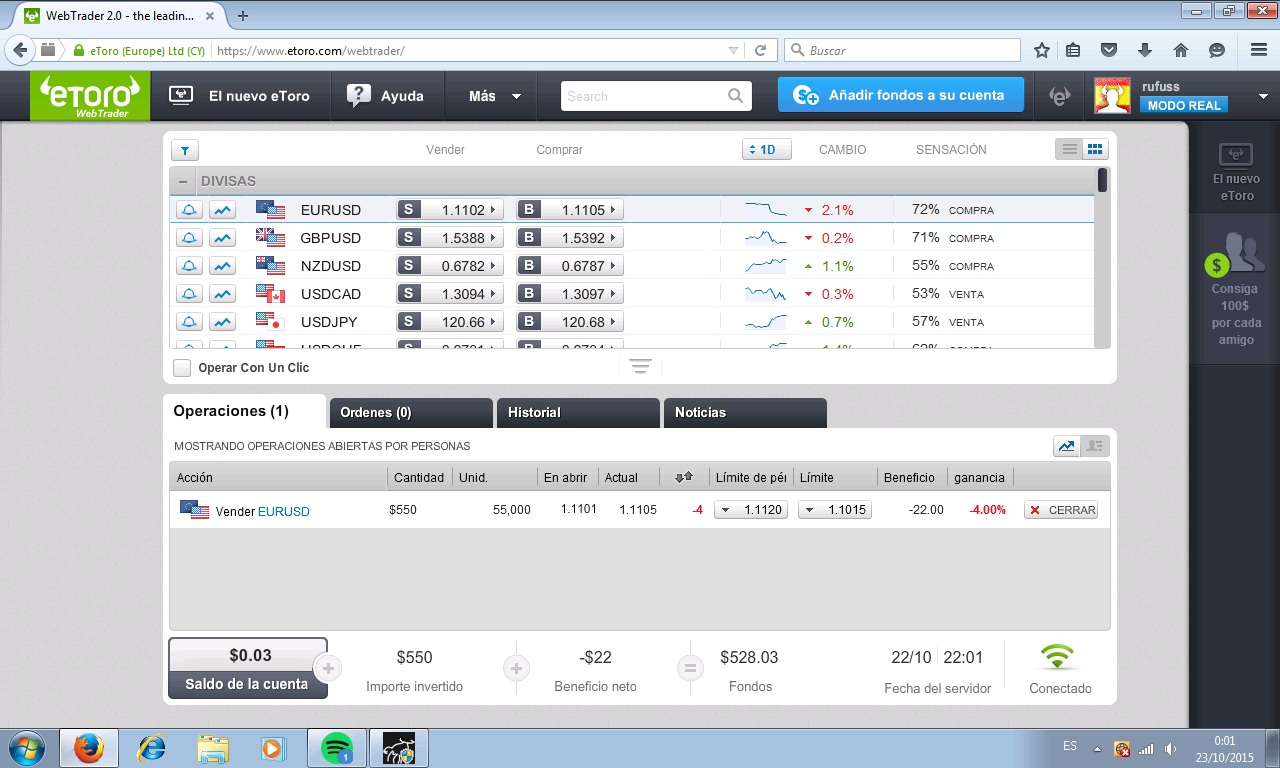1280x768 pixels.
Task: Click the browser bookmark star icon
Action: pyautogui.click(x=1042, y=50)
